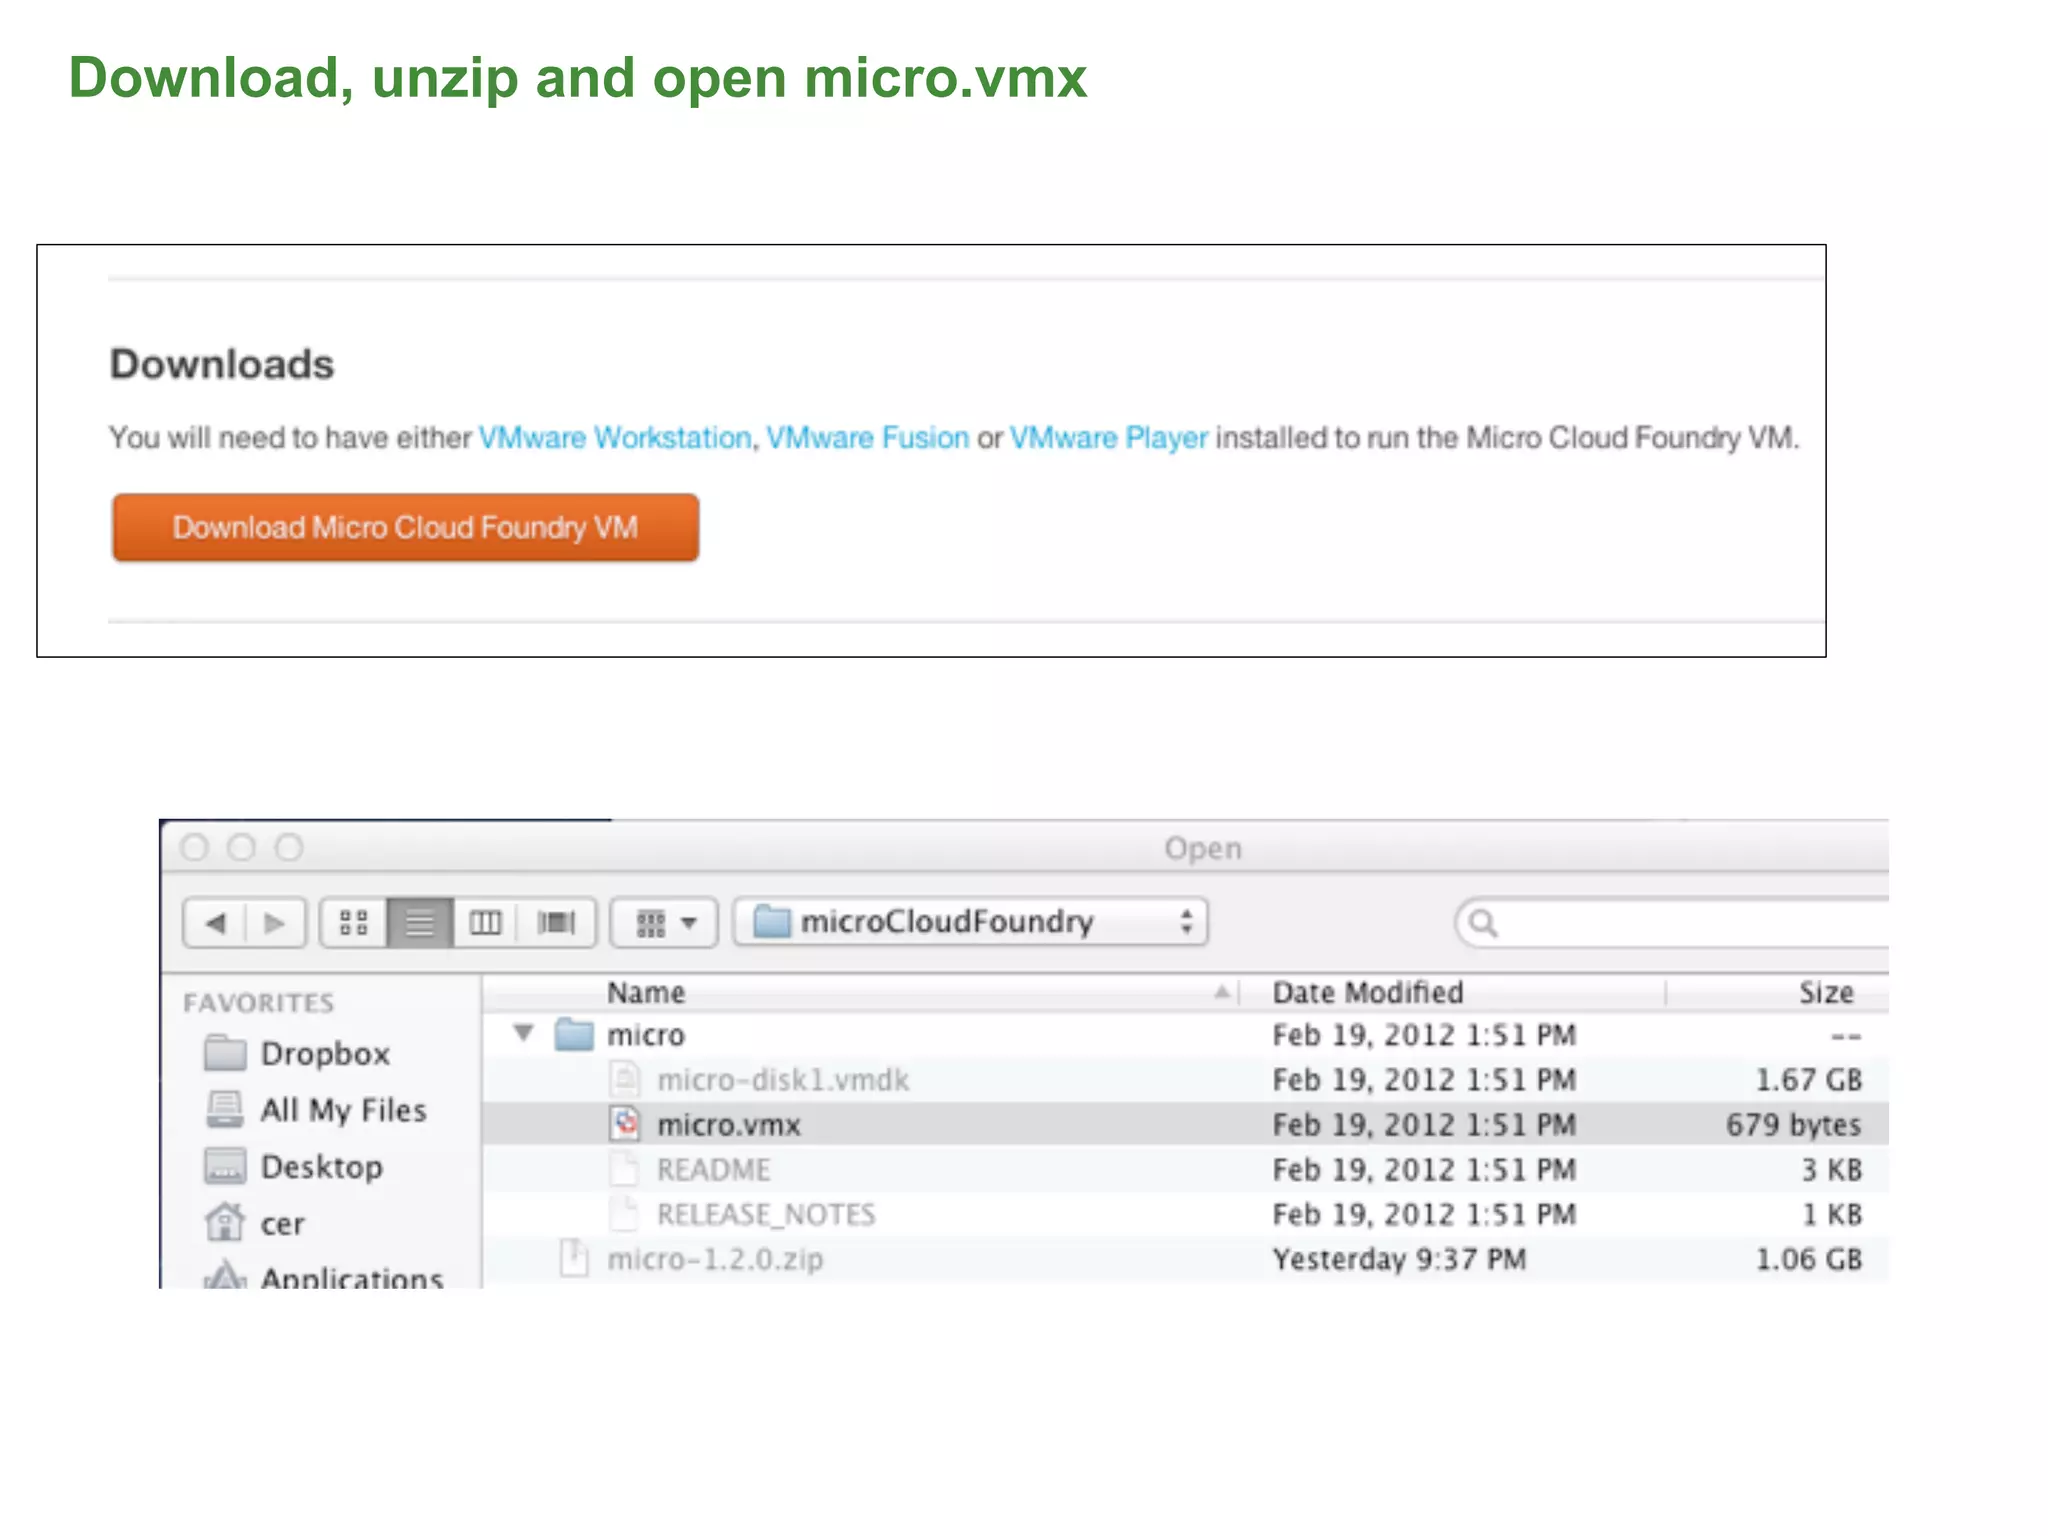
Task: Go forward with the right arrow button
Action: click(x=274, y=922)
